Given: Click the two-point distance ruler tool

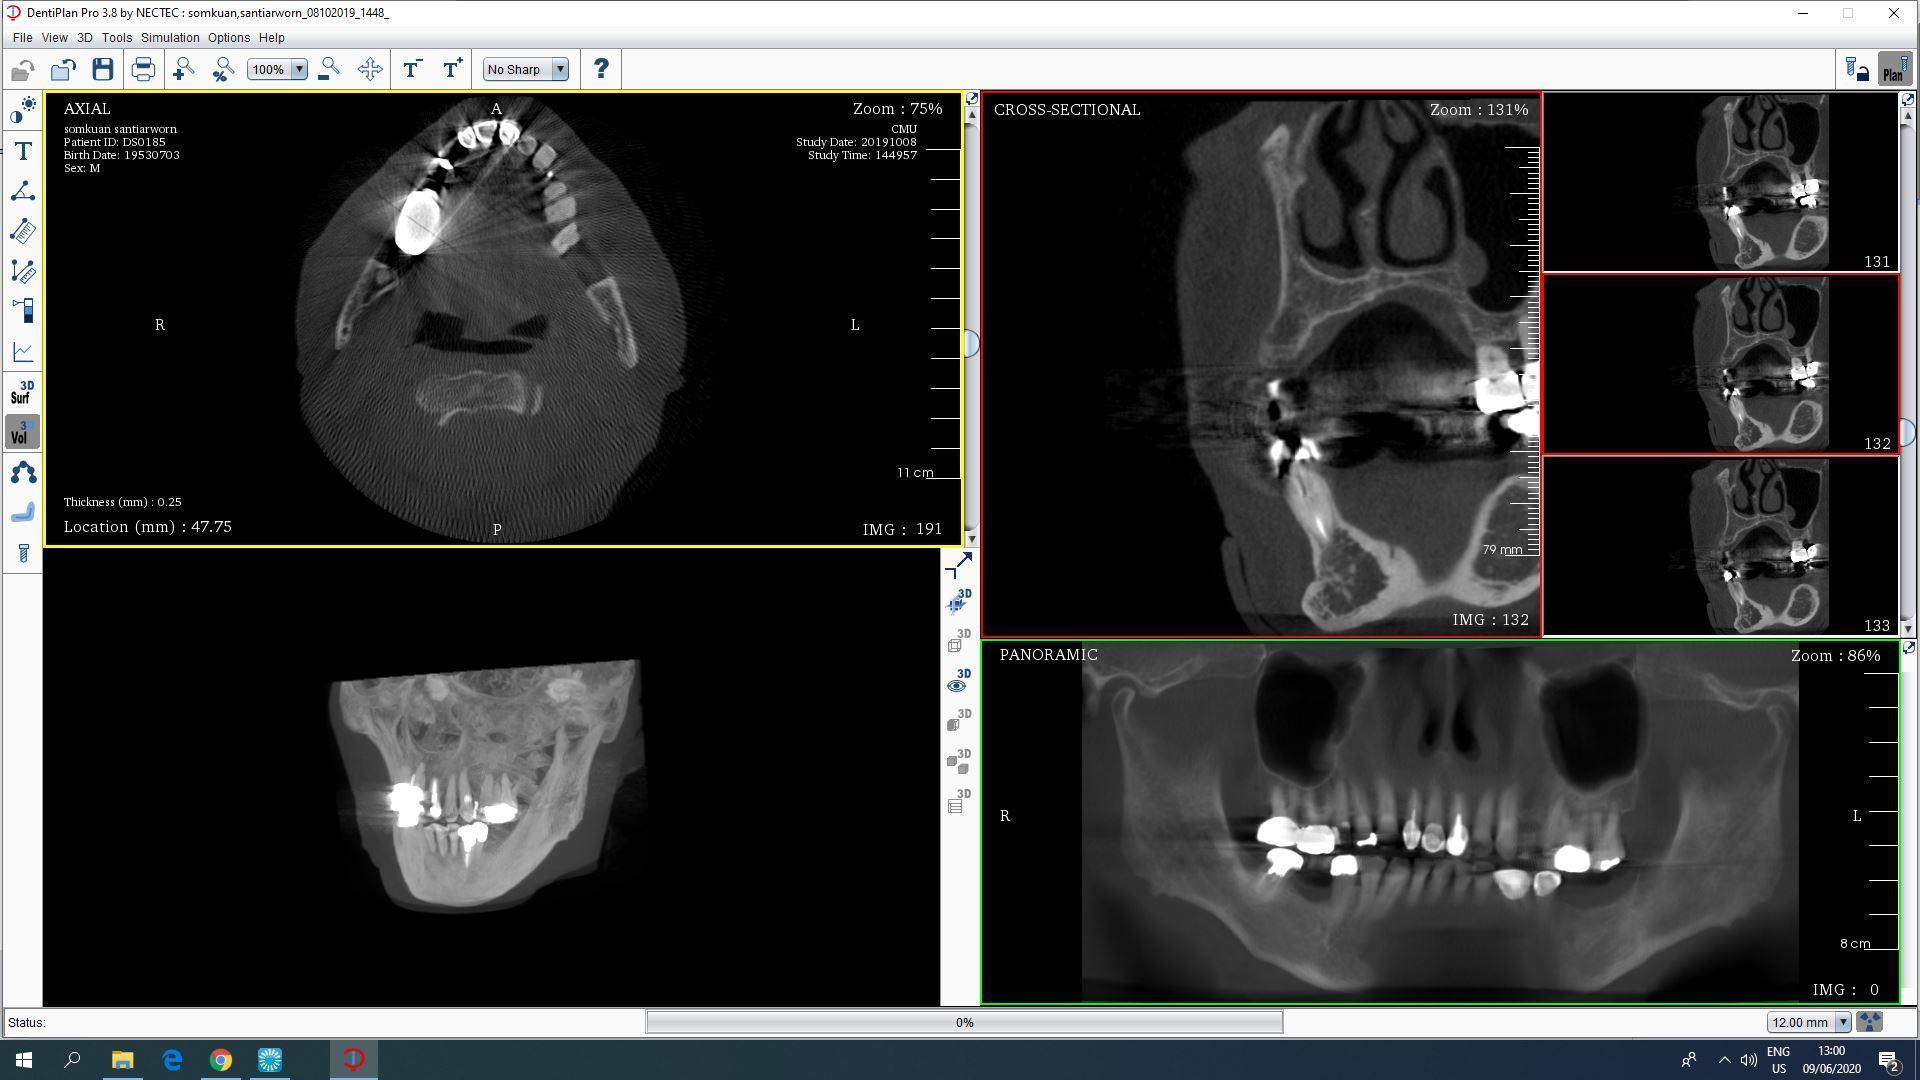Looking at the screenshot, I should [x=23, y=271].
